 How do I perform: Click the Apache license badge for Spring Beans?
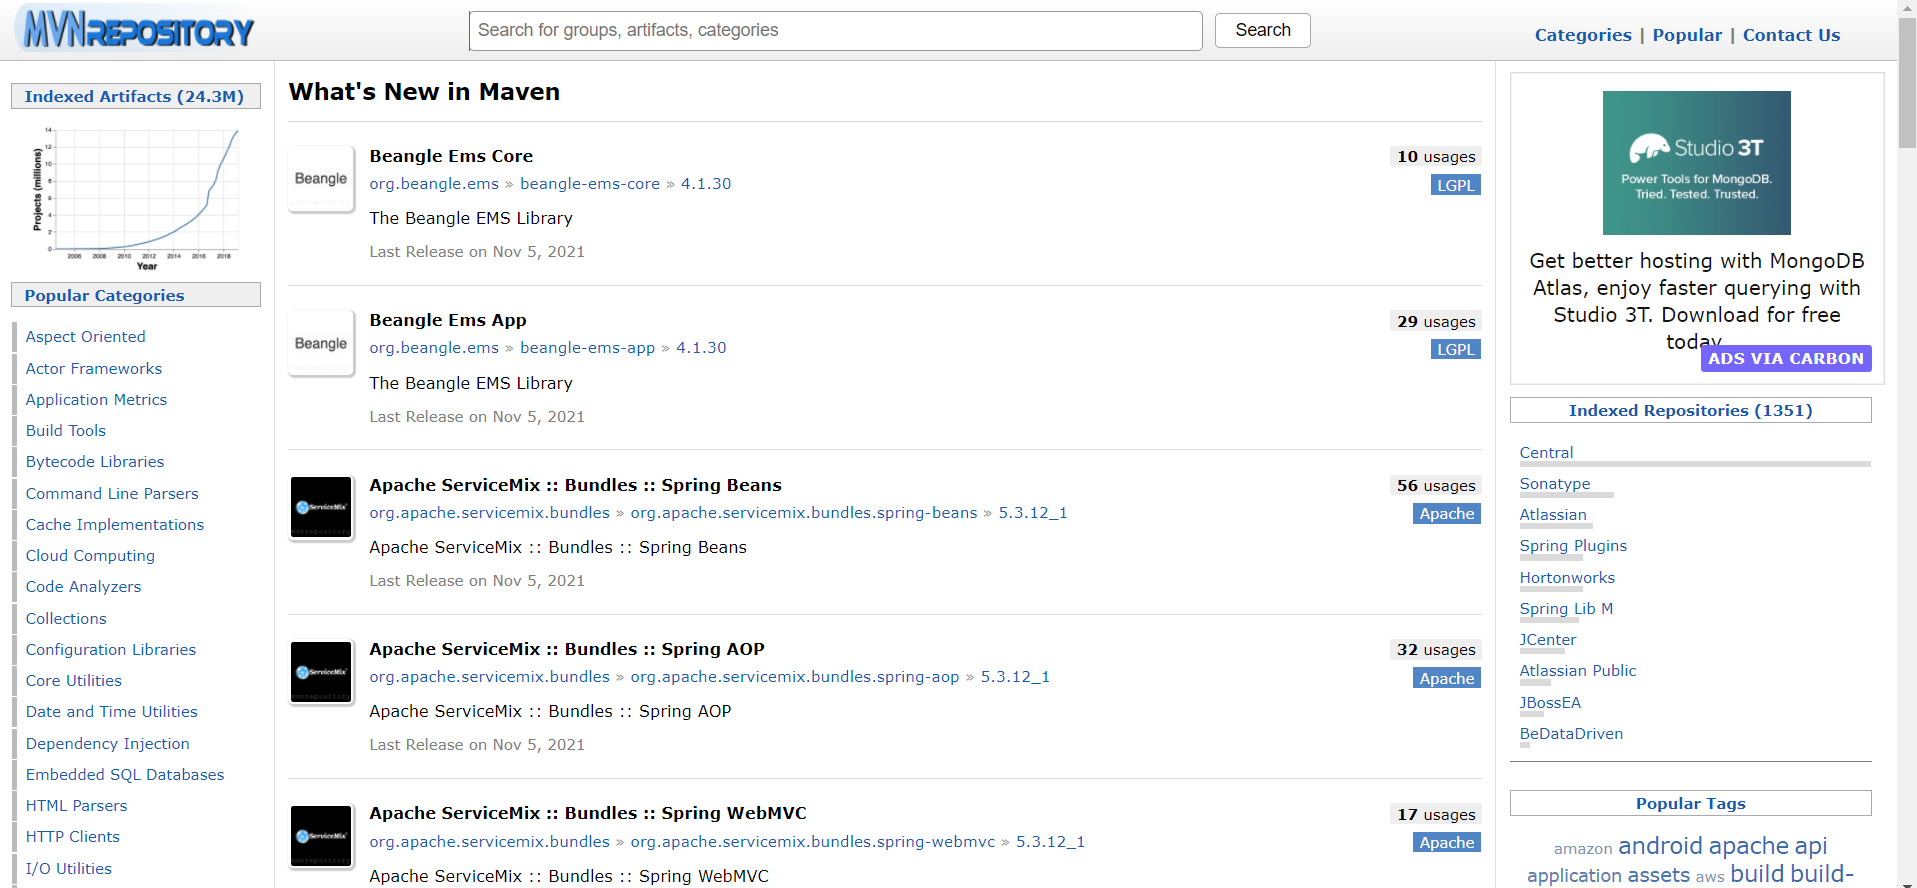(1447, 514)
